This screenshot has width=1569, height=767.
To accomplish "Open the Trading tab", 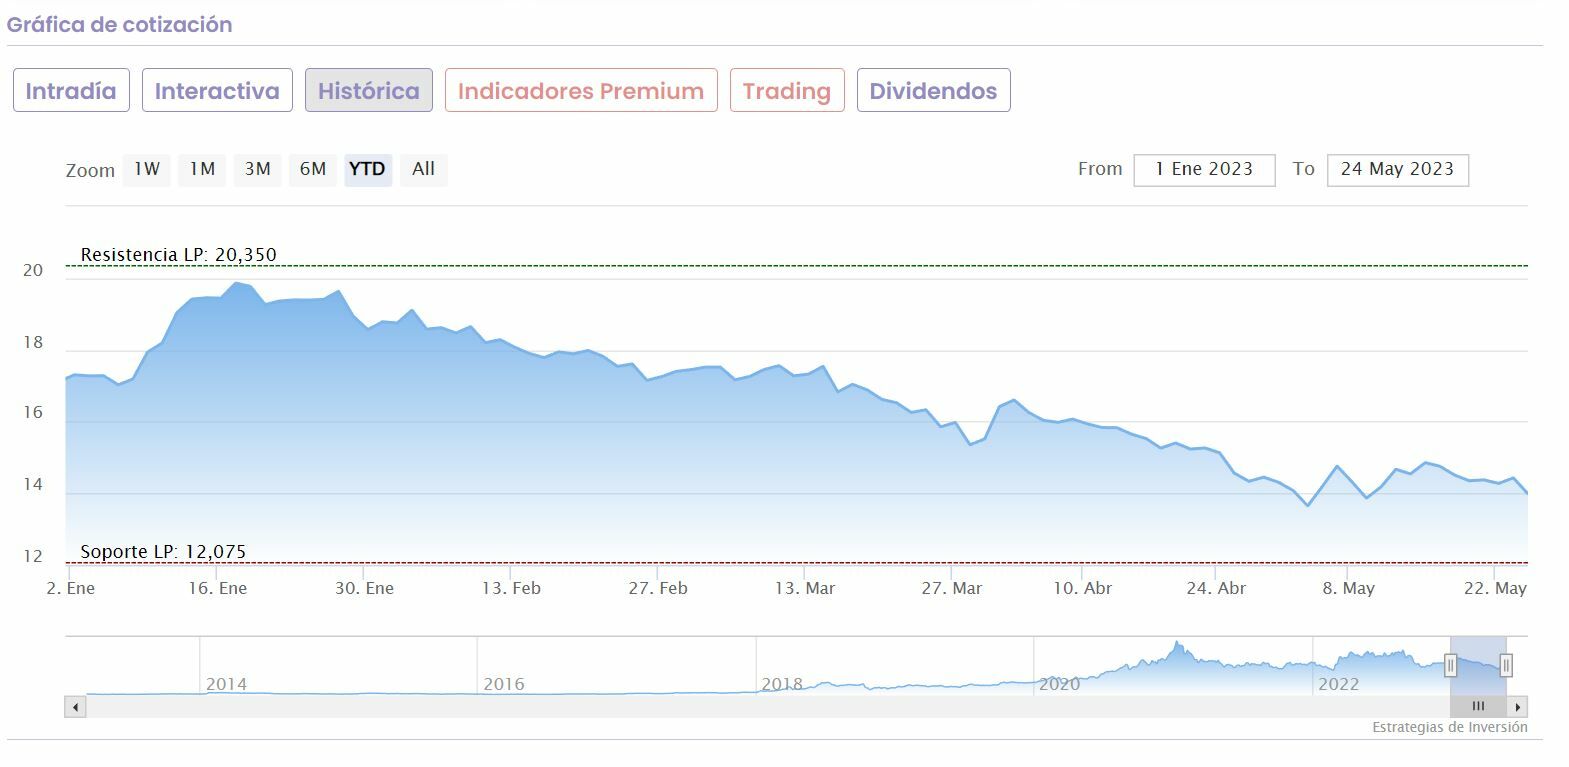I will (x=787, y=91).
